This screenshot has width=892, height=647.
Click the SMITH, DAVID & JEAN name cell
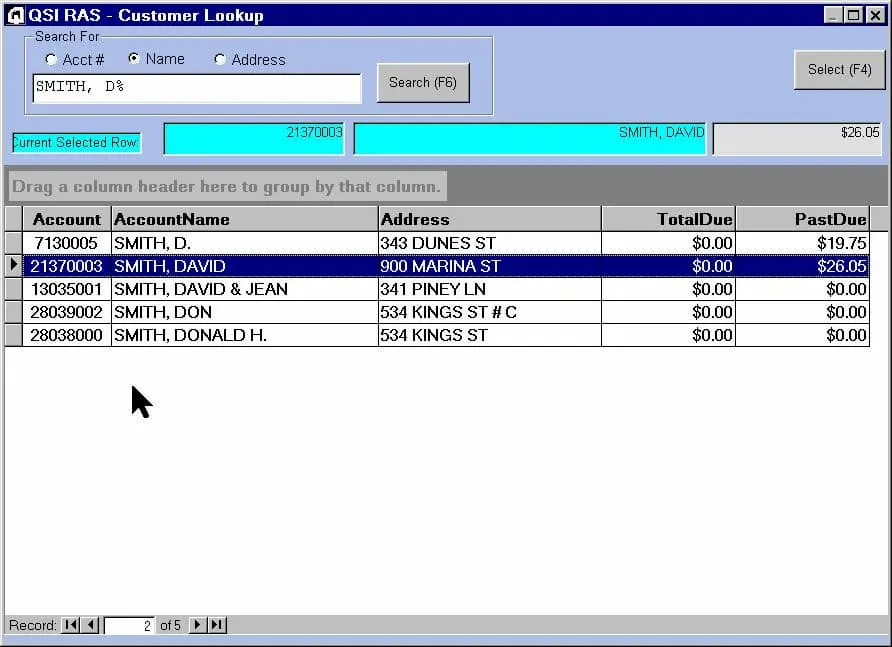[245, 289]
